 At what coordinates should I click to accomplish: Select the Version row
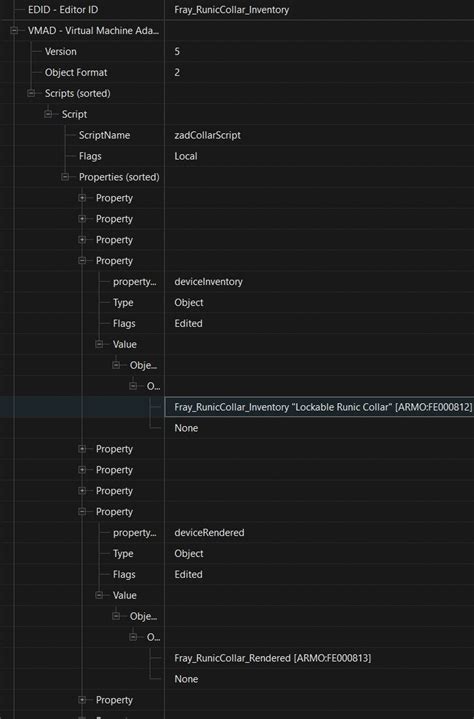(237, 51)
